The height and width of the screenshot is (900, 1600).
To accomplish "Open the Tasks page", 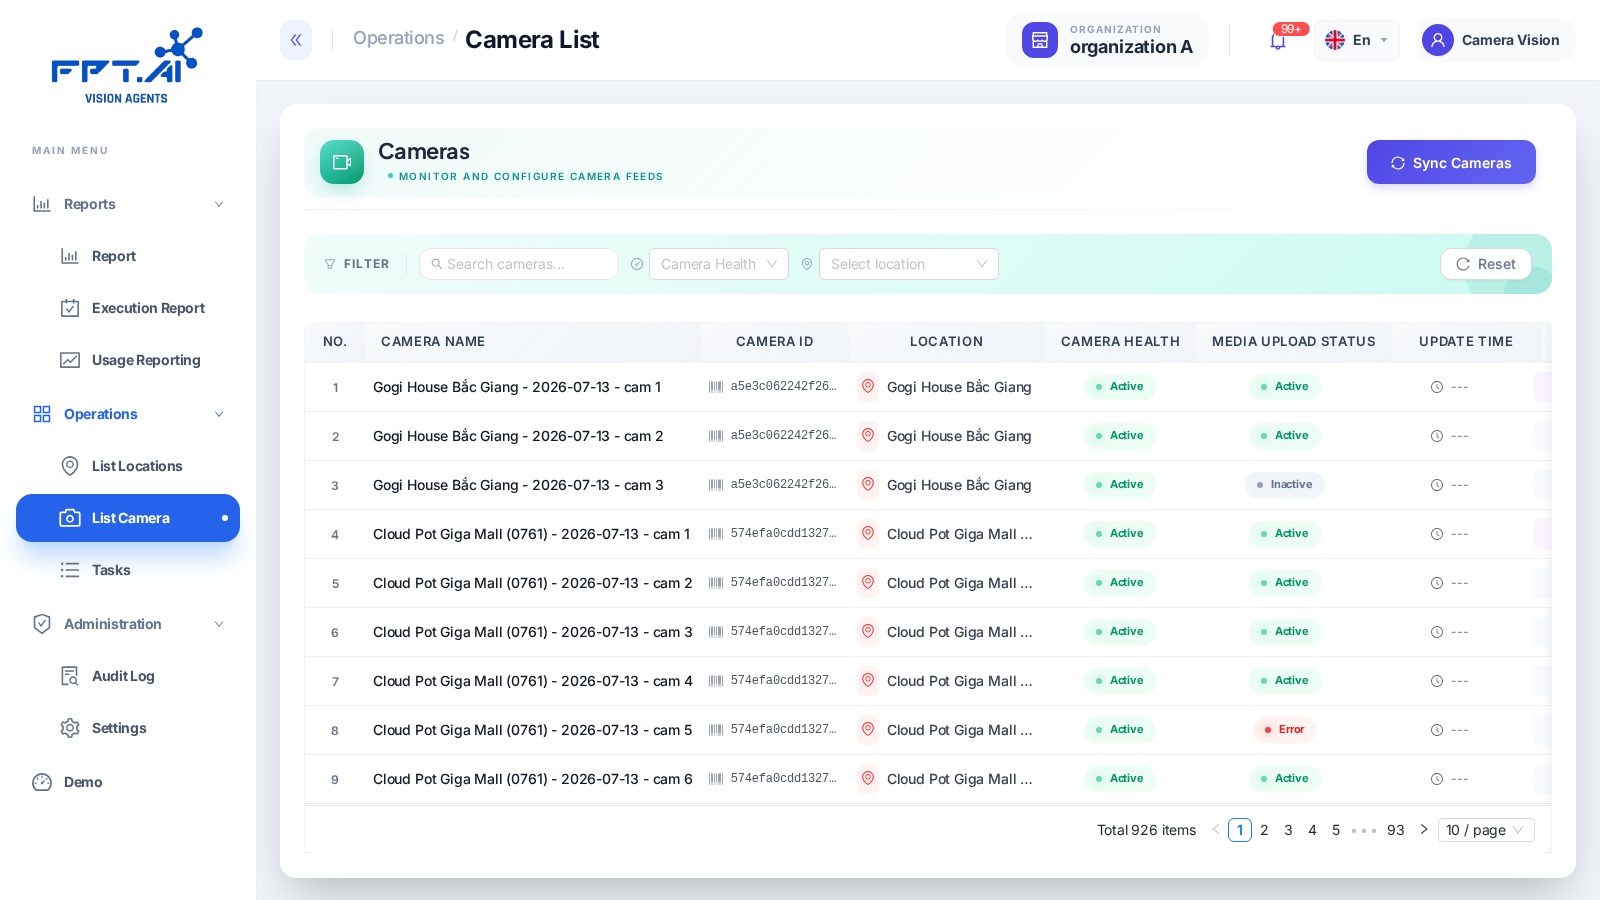I will pos(128,570).
